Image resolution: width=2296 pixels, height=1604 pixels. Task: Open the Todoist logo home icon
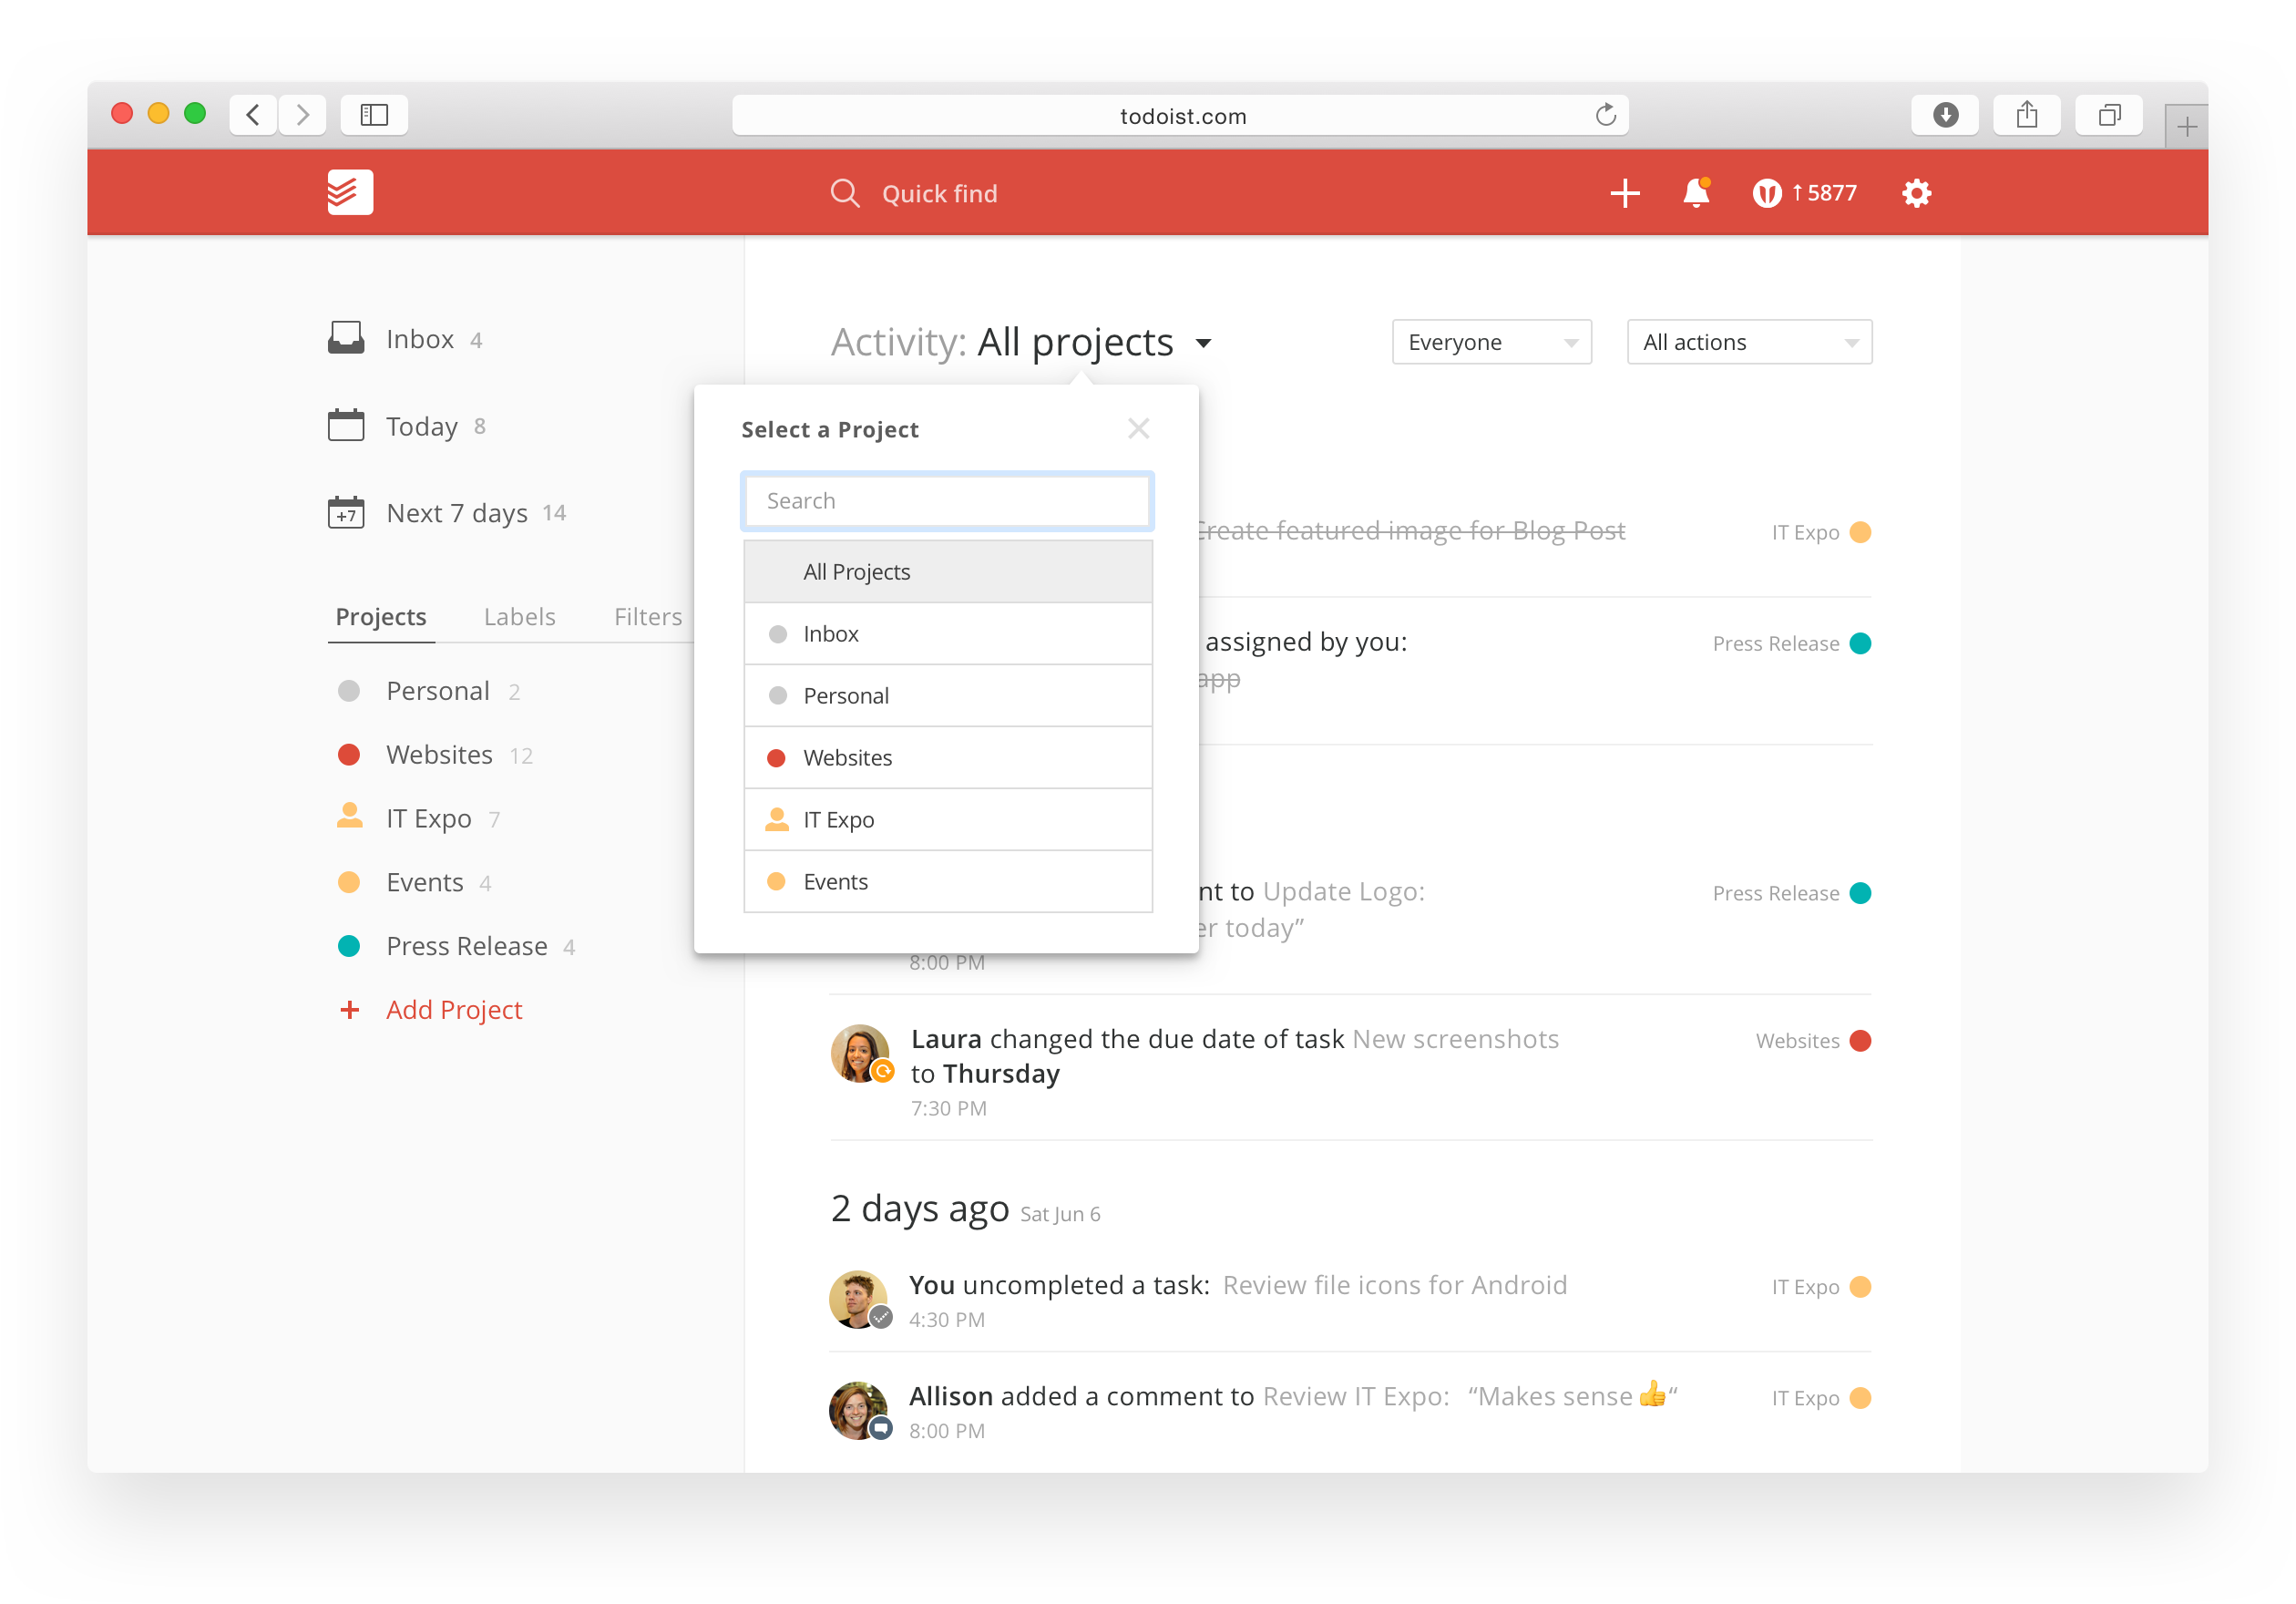coord(350,192)
